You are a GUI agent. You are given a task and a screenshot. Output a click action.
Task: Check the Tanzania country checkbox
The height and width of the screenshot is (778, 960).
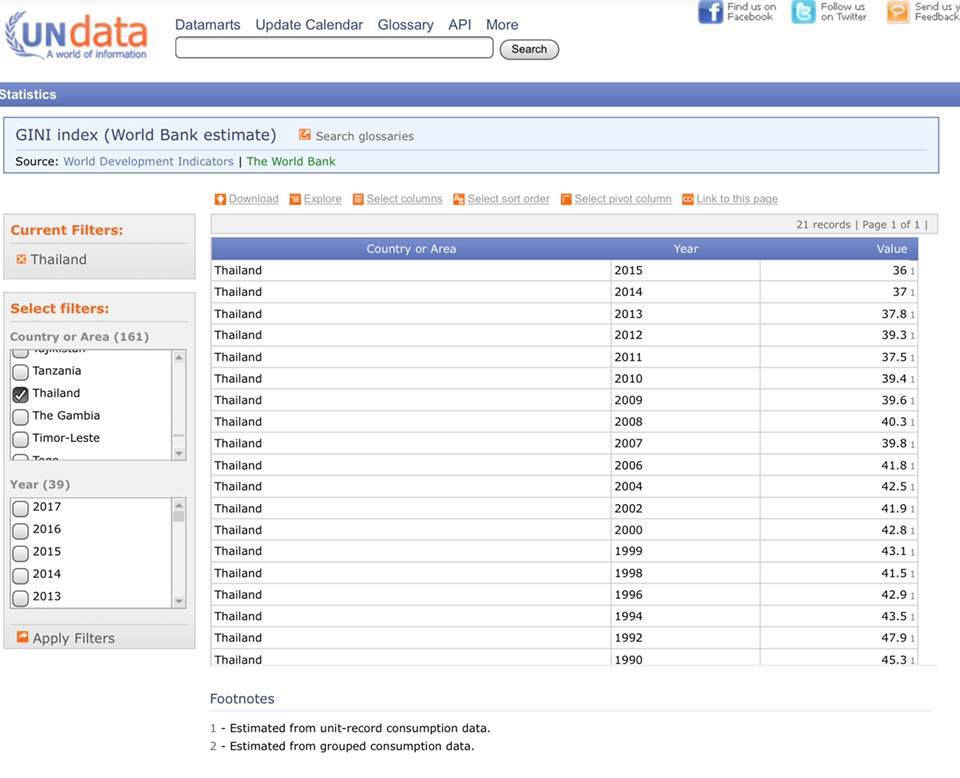pyautogui.click(x=20, y=372)
